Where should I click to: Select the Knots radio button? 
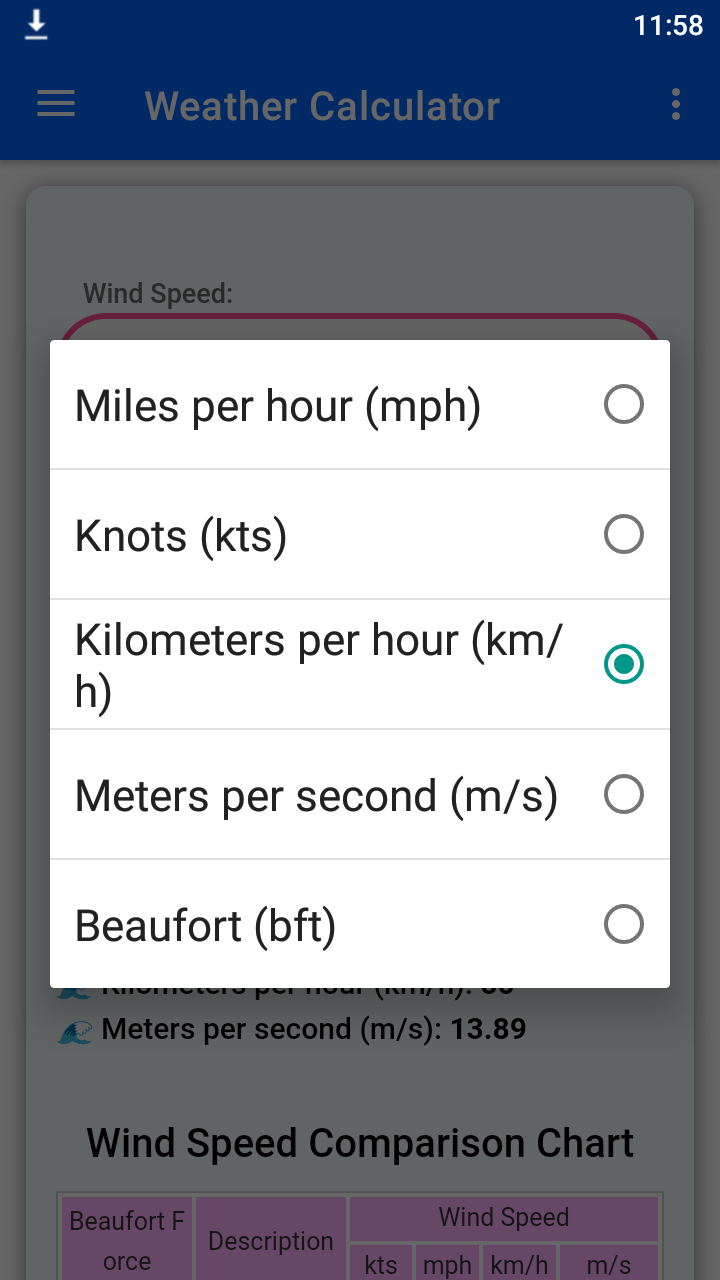(624, 535)
